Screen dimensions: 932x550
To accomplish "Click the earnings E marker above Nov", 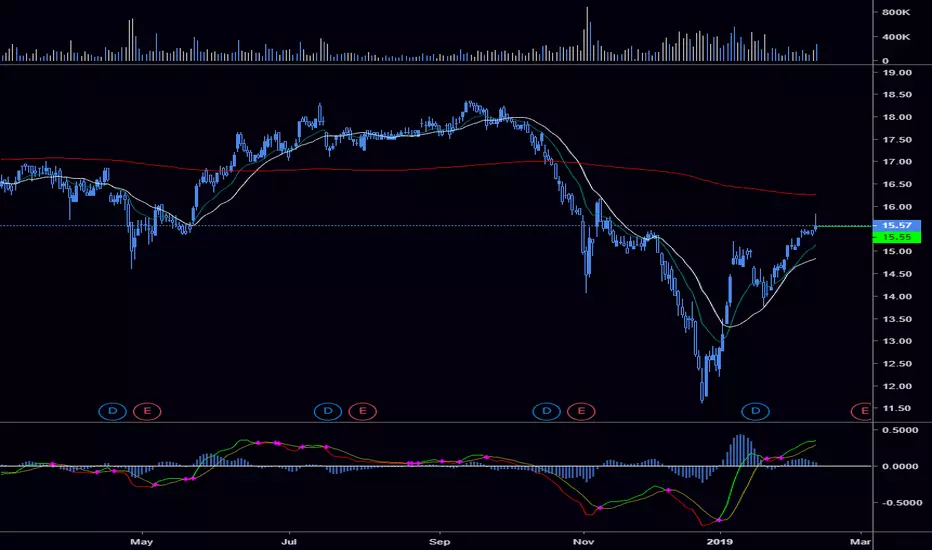I will 581,411.
